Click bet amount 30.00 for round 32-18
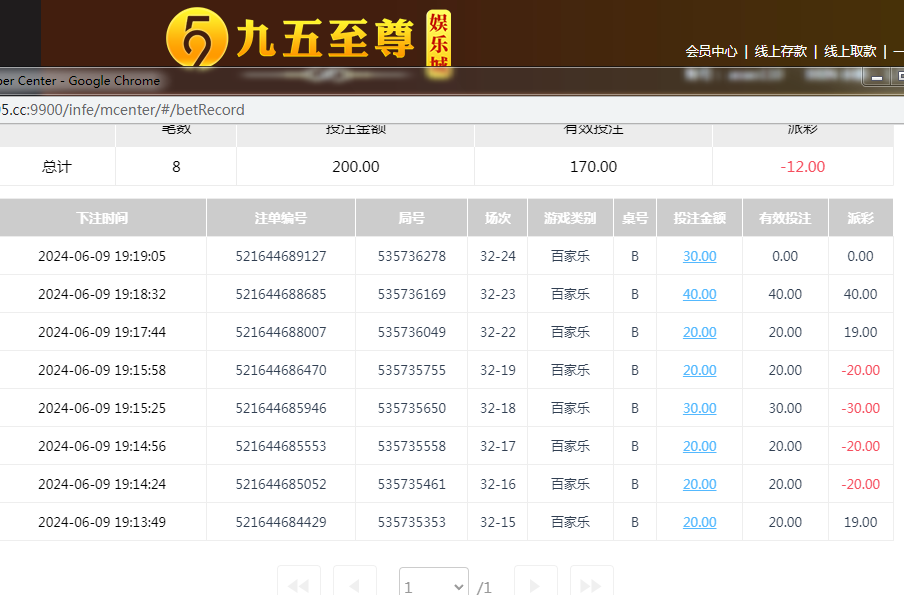The height and width of the screenshot is (595, 904). [699, 408]
